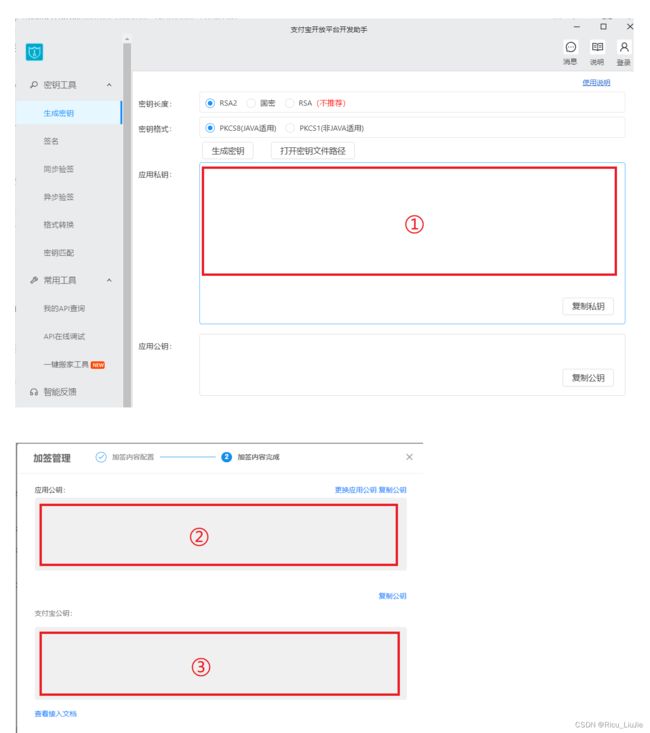Viewport: 650px width, 733px height.
Task: Click the NEW badge on 一键搬家工具
Action: pyautogui.click(x=98, y=365)
